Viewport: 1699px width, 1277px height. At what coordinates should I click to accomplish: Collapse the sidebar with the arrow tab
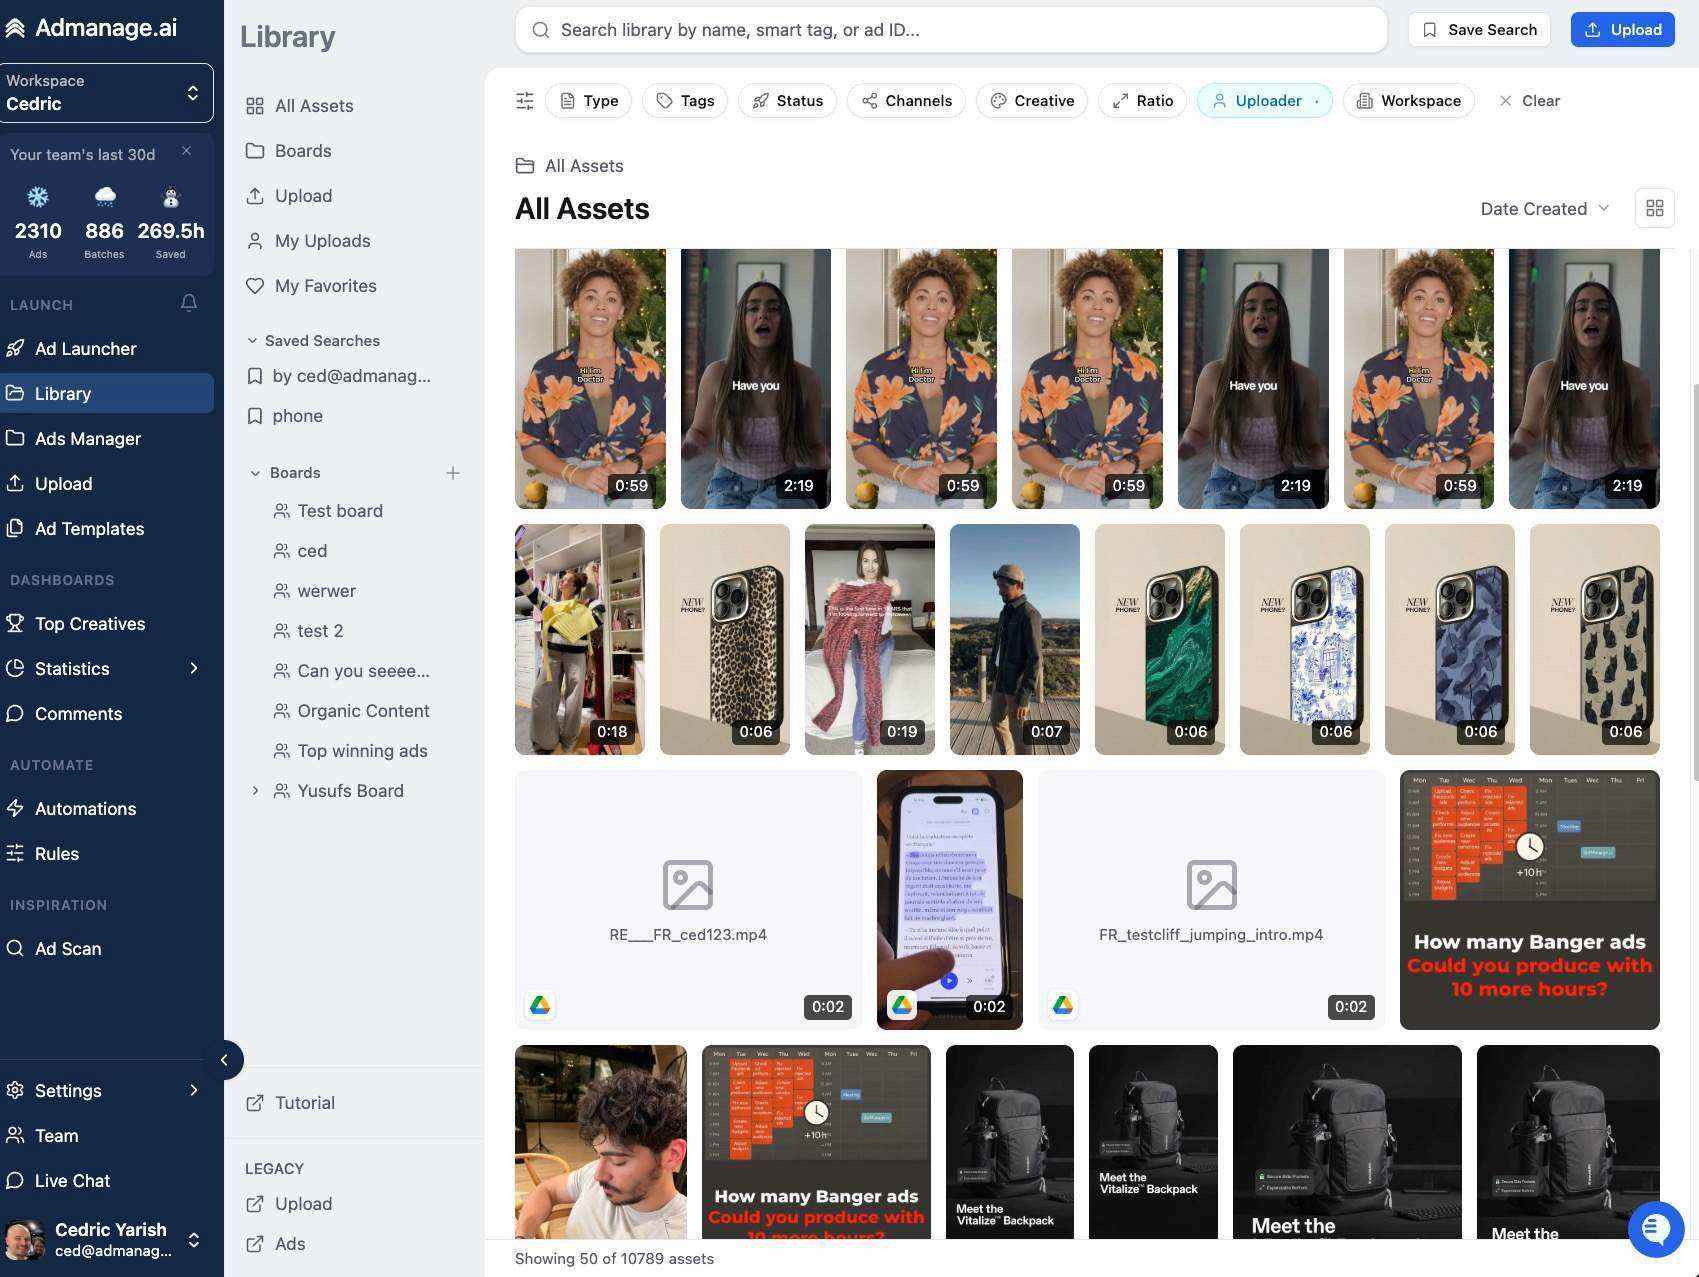tap(225, 1059)
